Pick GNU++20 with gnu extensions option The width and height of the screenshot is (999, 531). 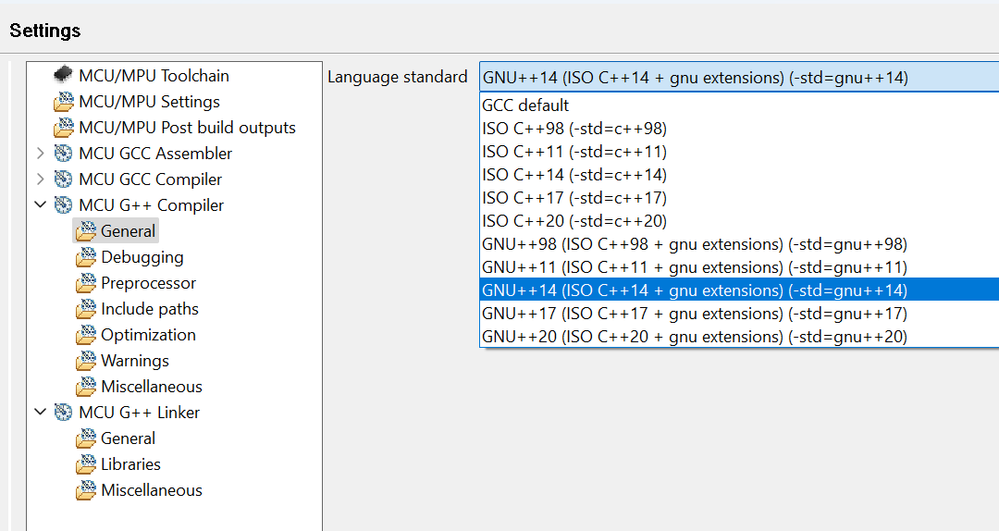click(739, 337)
